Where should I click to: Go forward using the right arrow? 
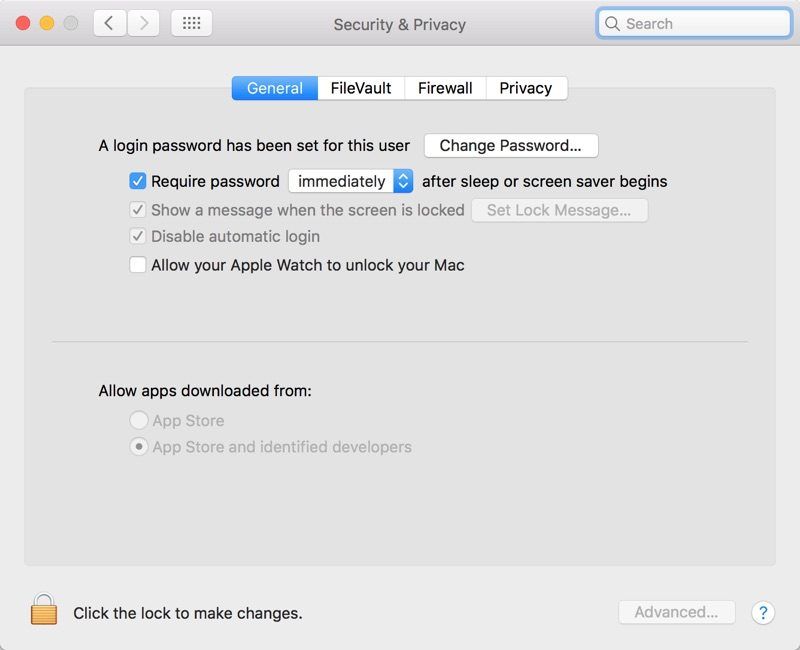click(x=144, y=23)
